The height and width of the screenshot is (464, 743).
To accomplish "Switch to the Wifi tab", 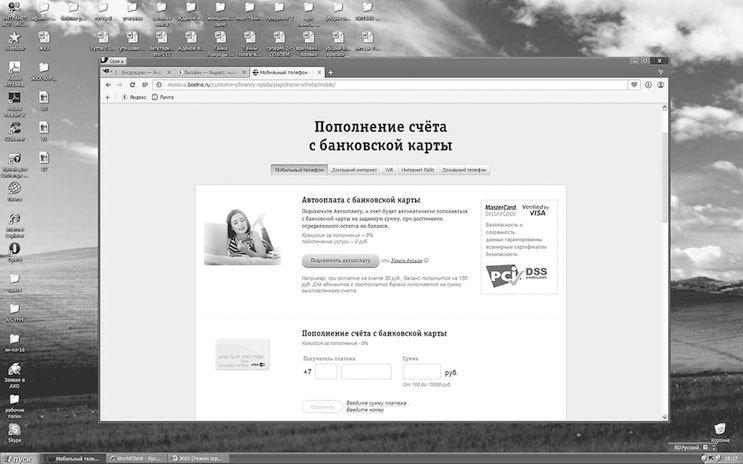I will coord(389,170).
